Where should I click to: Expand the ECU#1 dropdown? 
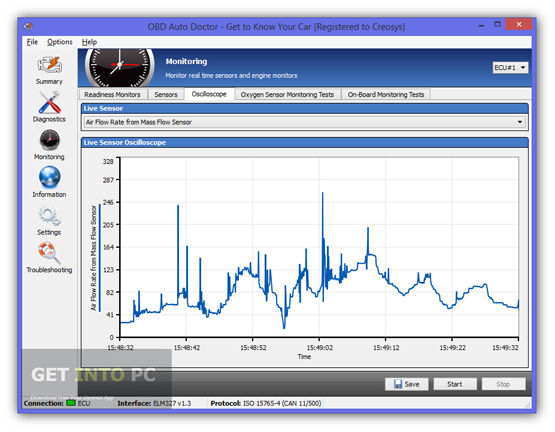pos(510,67)
